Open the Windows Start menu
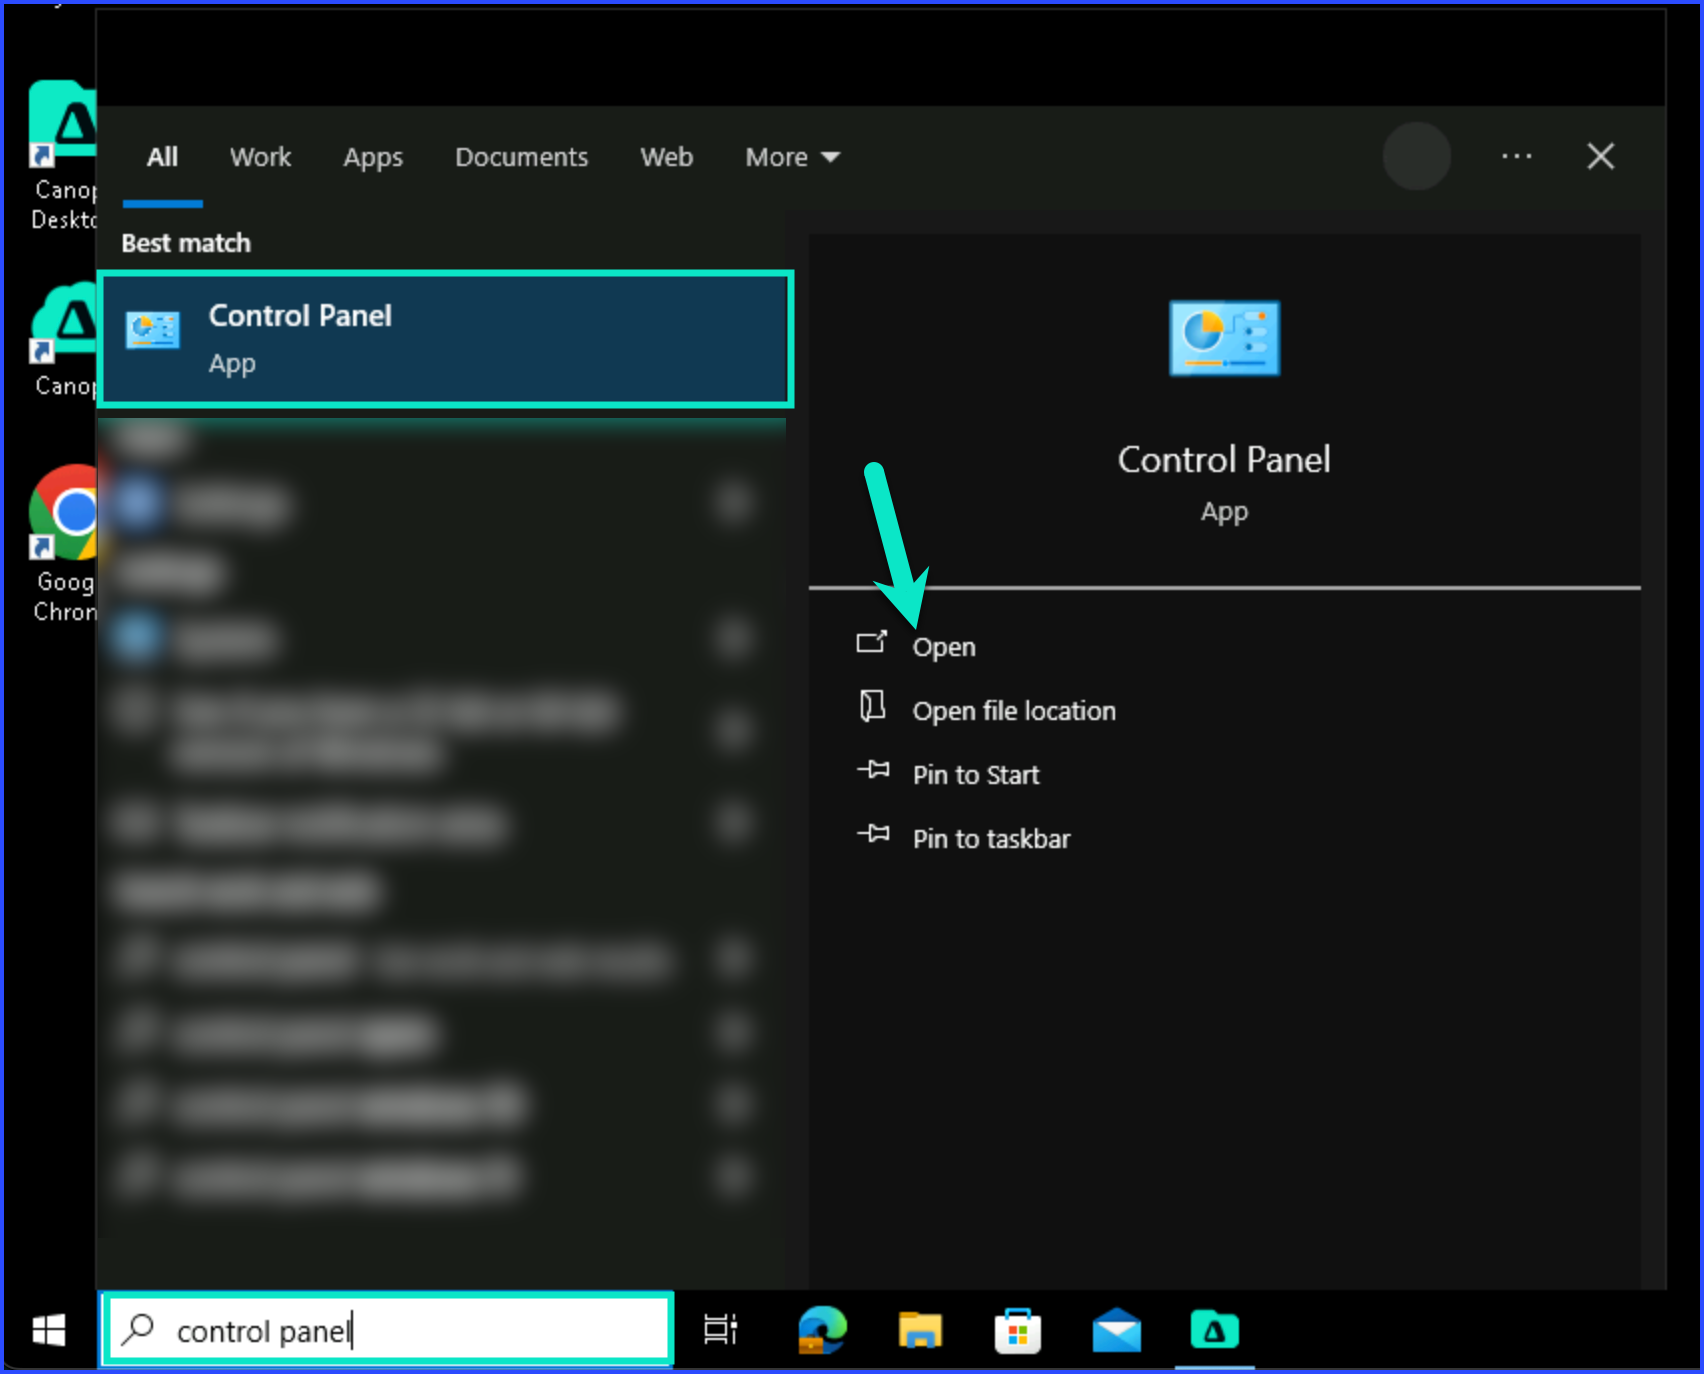The image size is (1704, 1374). pyautogui.click(x=49, y=1330)
